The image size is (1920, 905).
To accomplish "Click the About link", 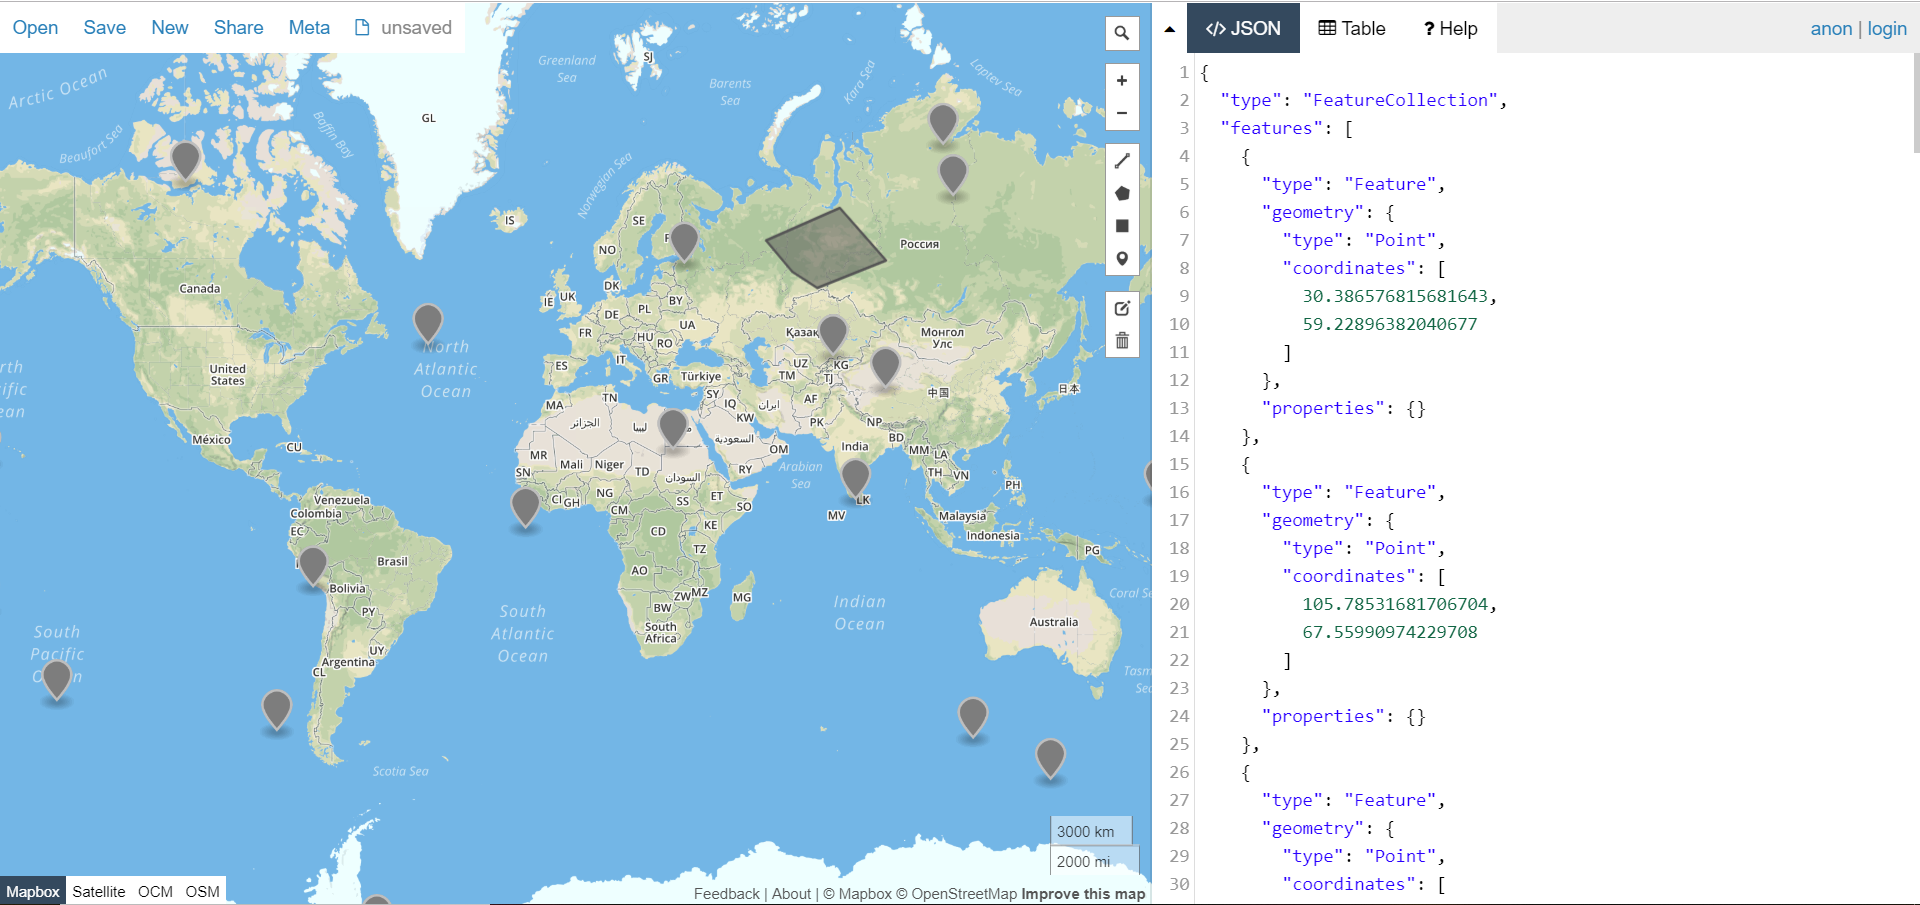I will tap(791, 894).
